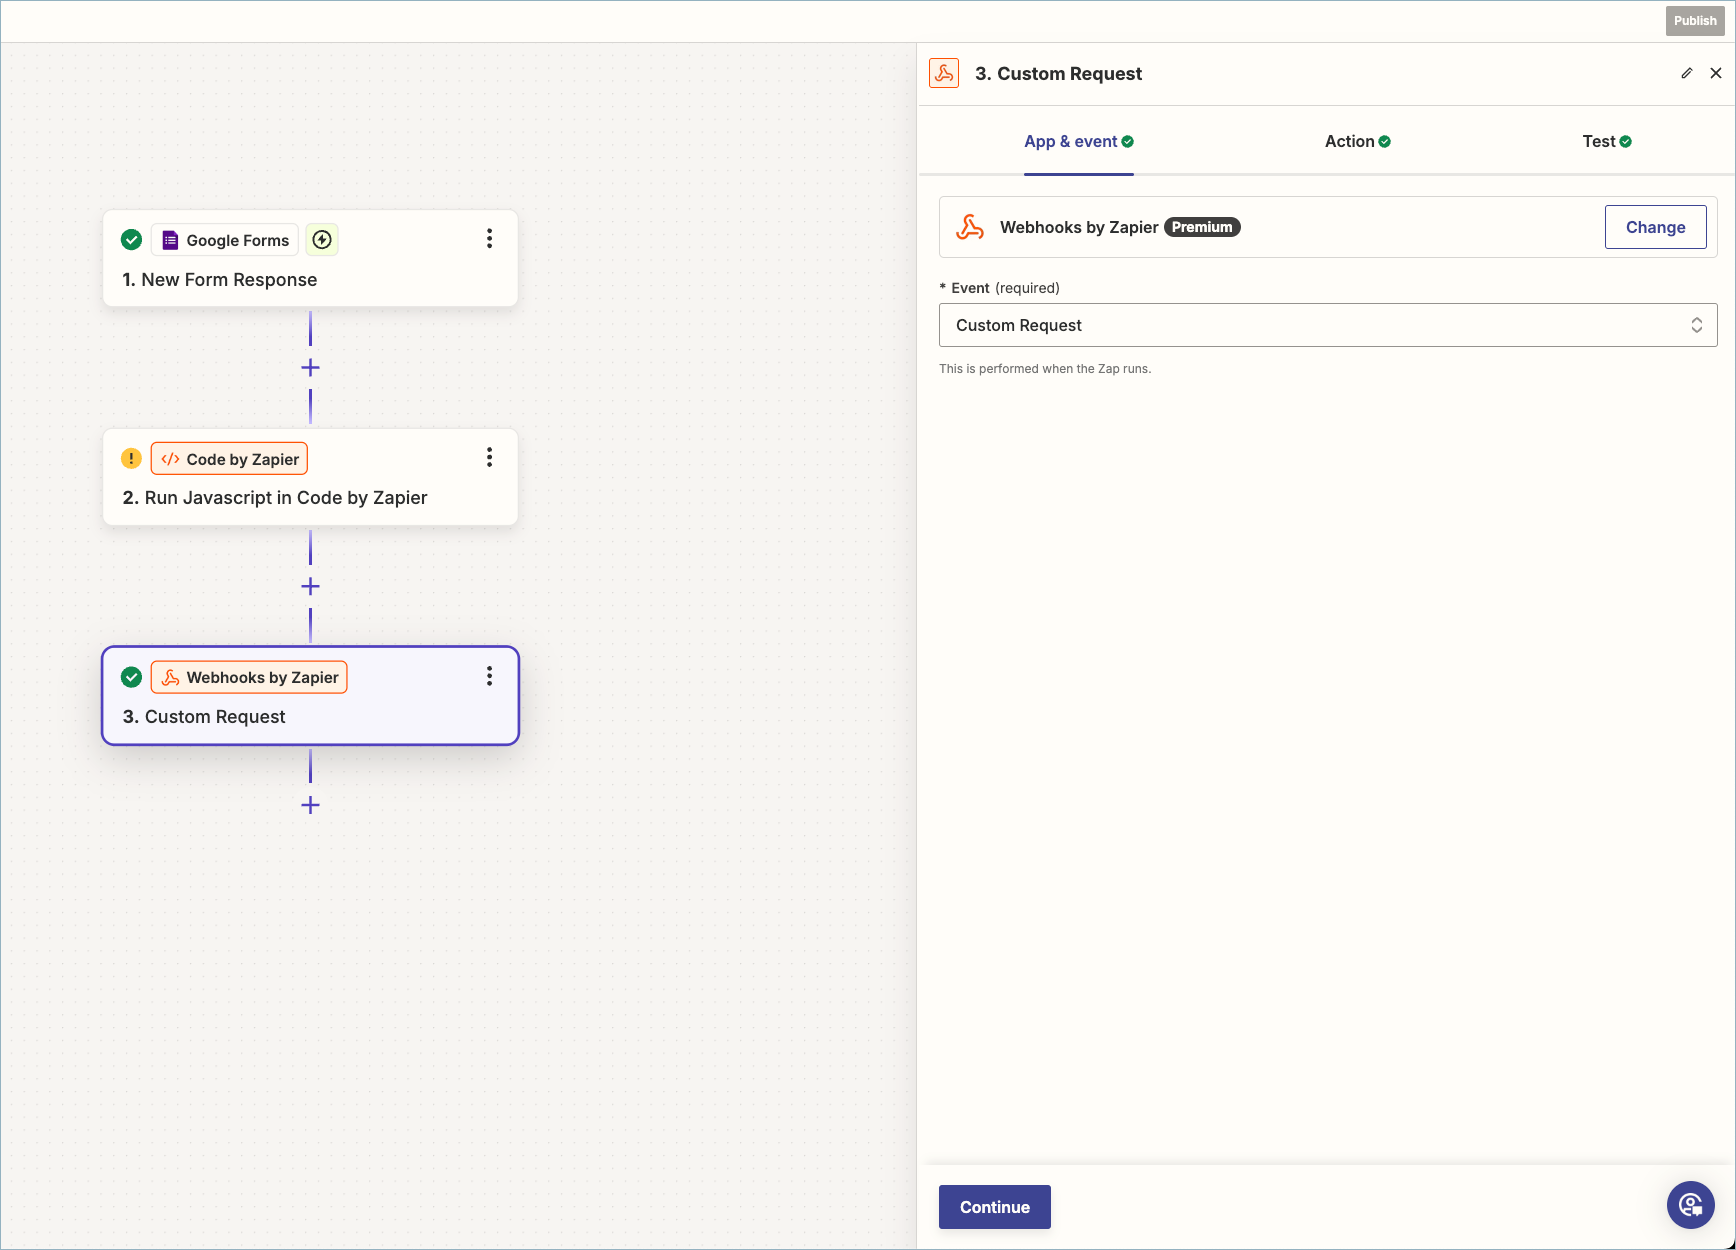This screenshot has height=1250, width=1736.
Task: Click the Continue button
Action: point(994,1207)
